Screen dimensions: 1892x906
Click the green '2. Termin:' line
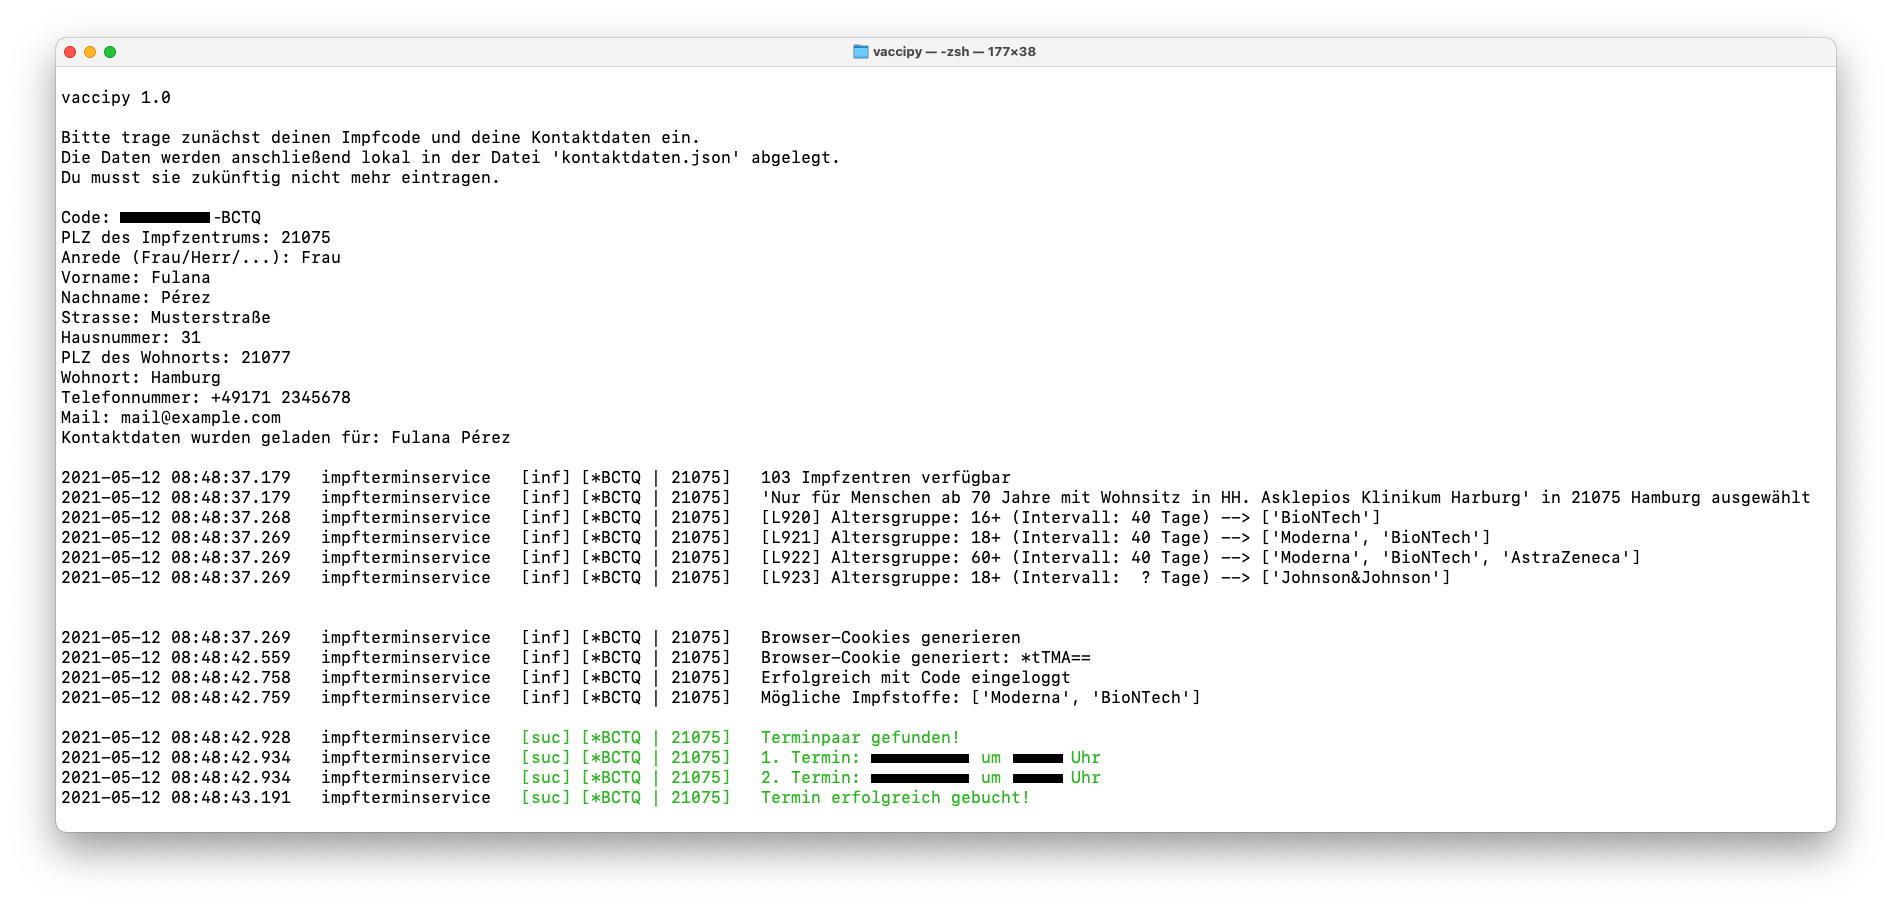tap(931, 778)
